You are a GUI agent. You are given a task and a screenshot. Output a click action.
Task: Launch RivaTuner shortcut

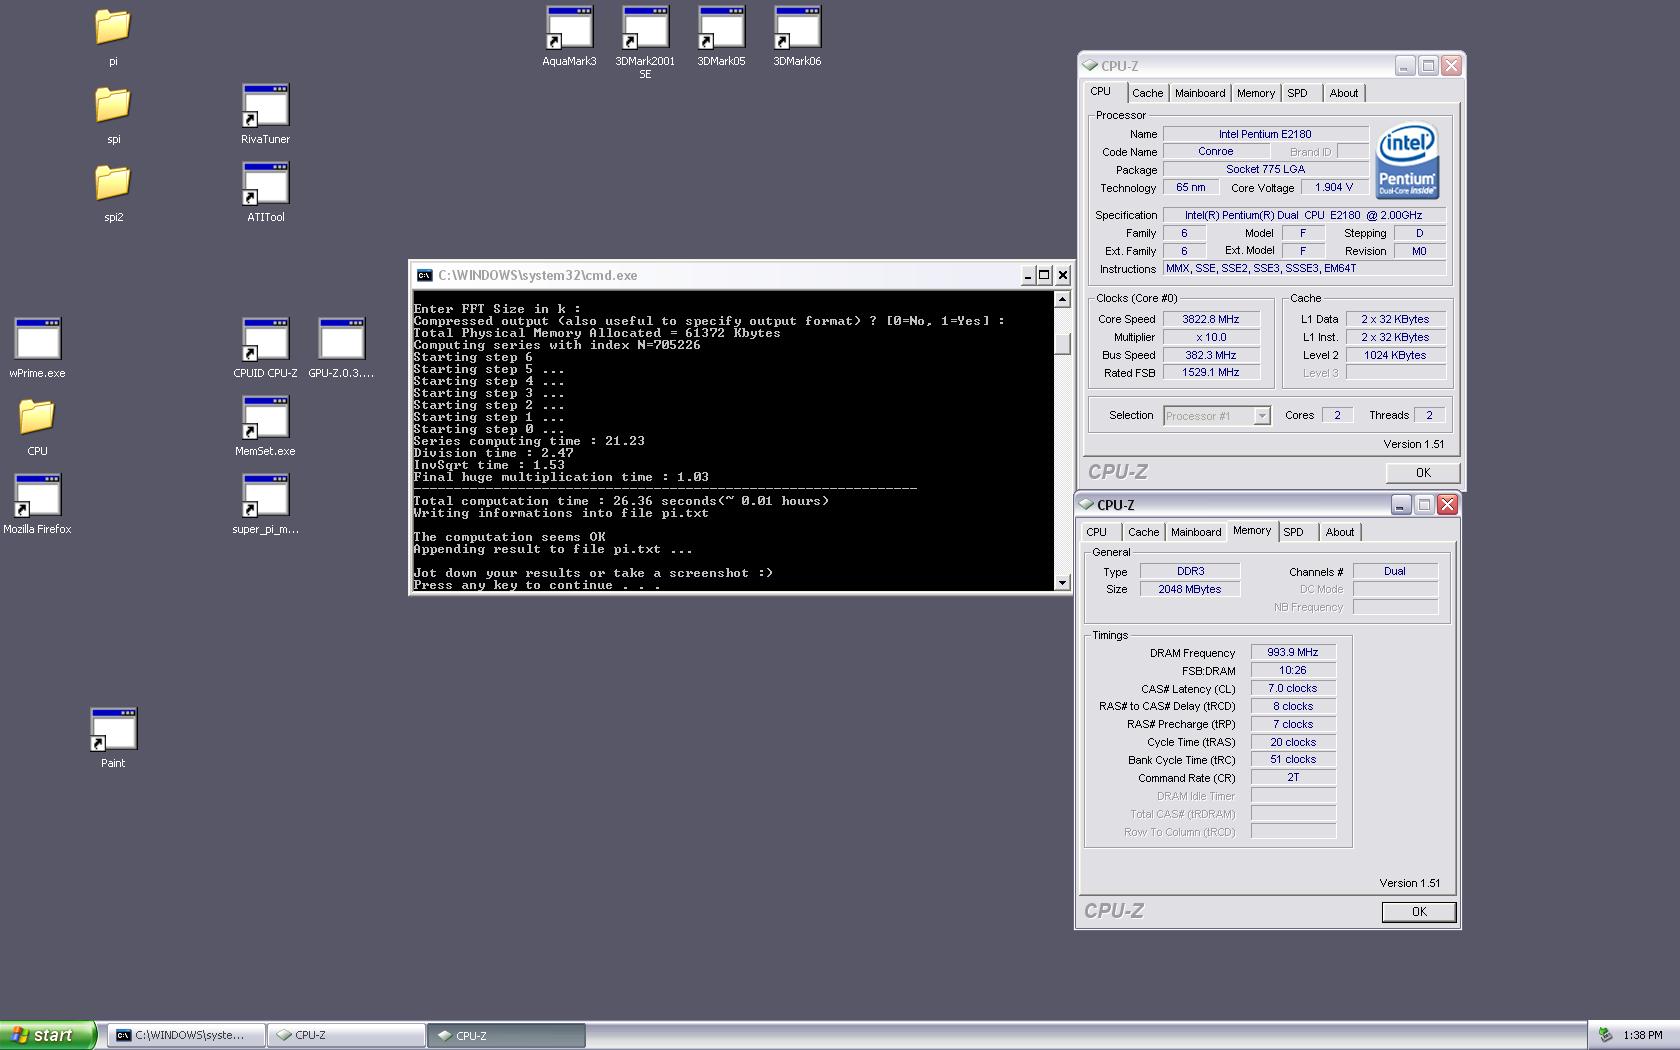pos(265,106)
